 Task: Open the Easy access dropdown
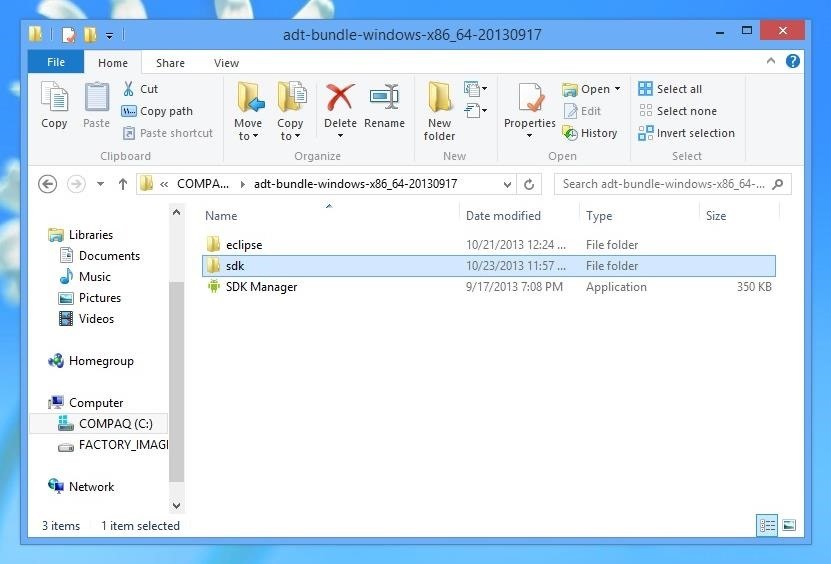[x=475, y=111]
